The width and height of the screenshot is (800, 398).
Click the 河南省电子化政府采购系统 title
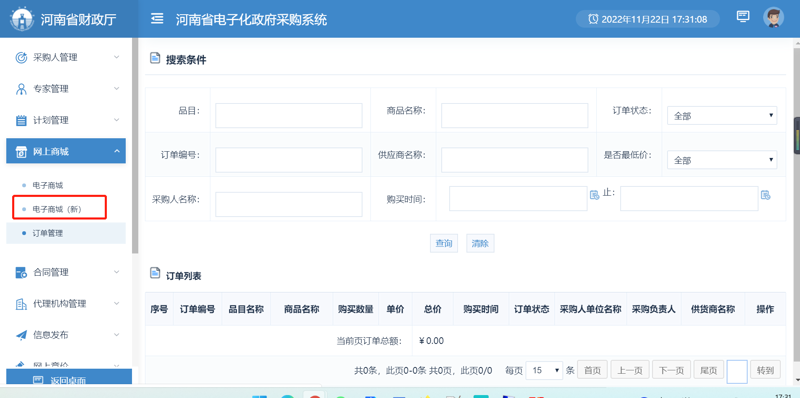252,19
